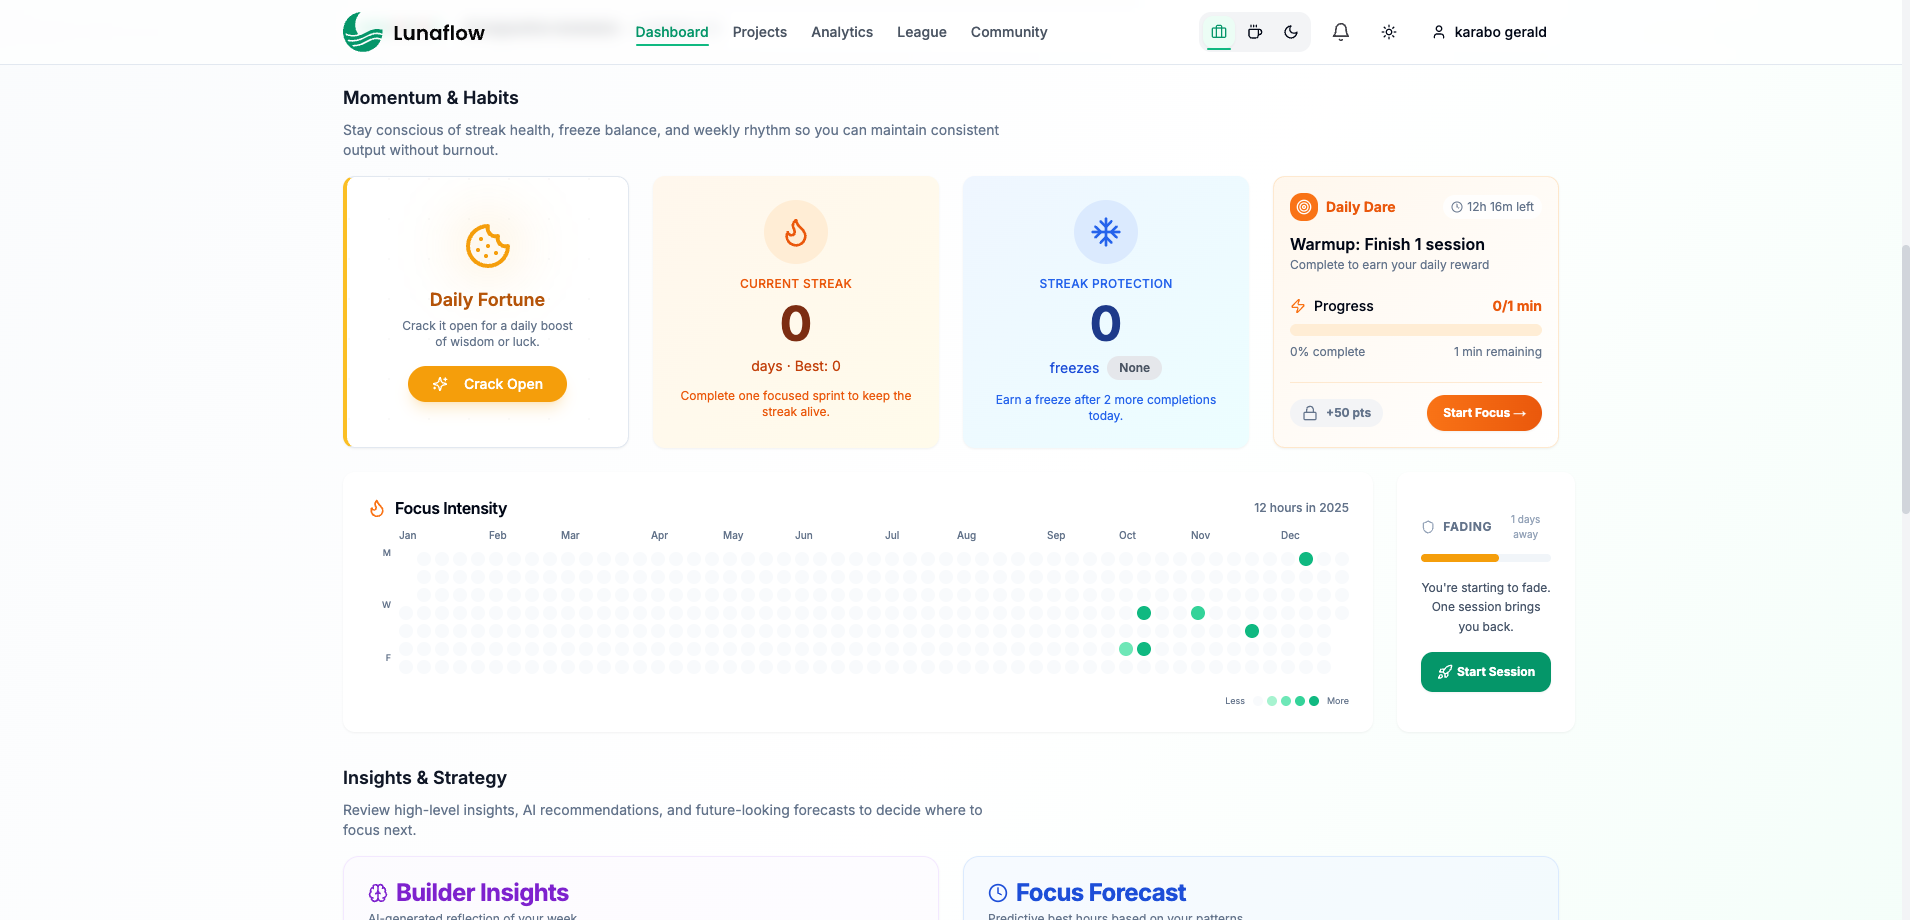
Task: Click the sun theme icon in the header
Action: [x=1389, y=31]
